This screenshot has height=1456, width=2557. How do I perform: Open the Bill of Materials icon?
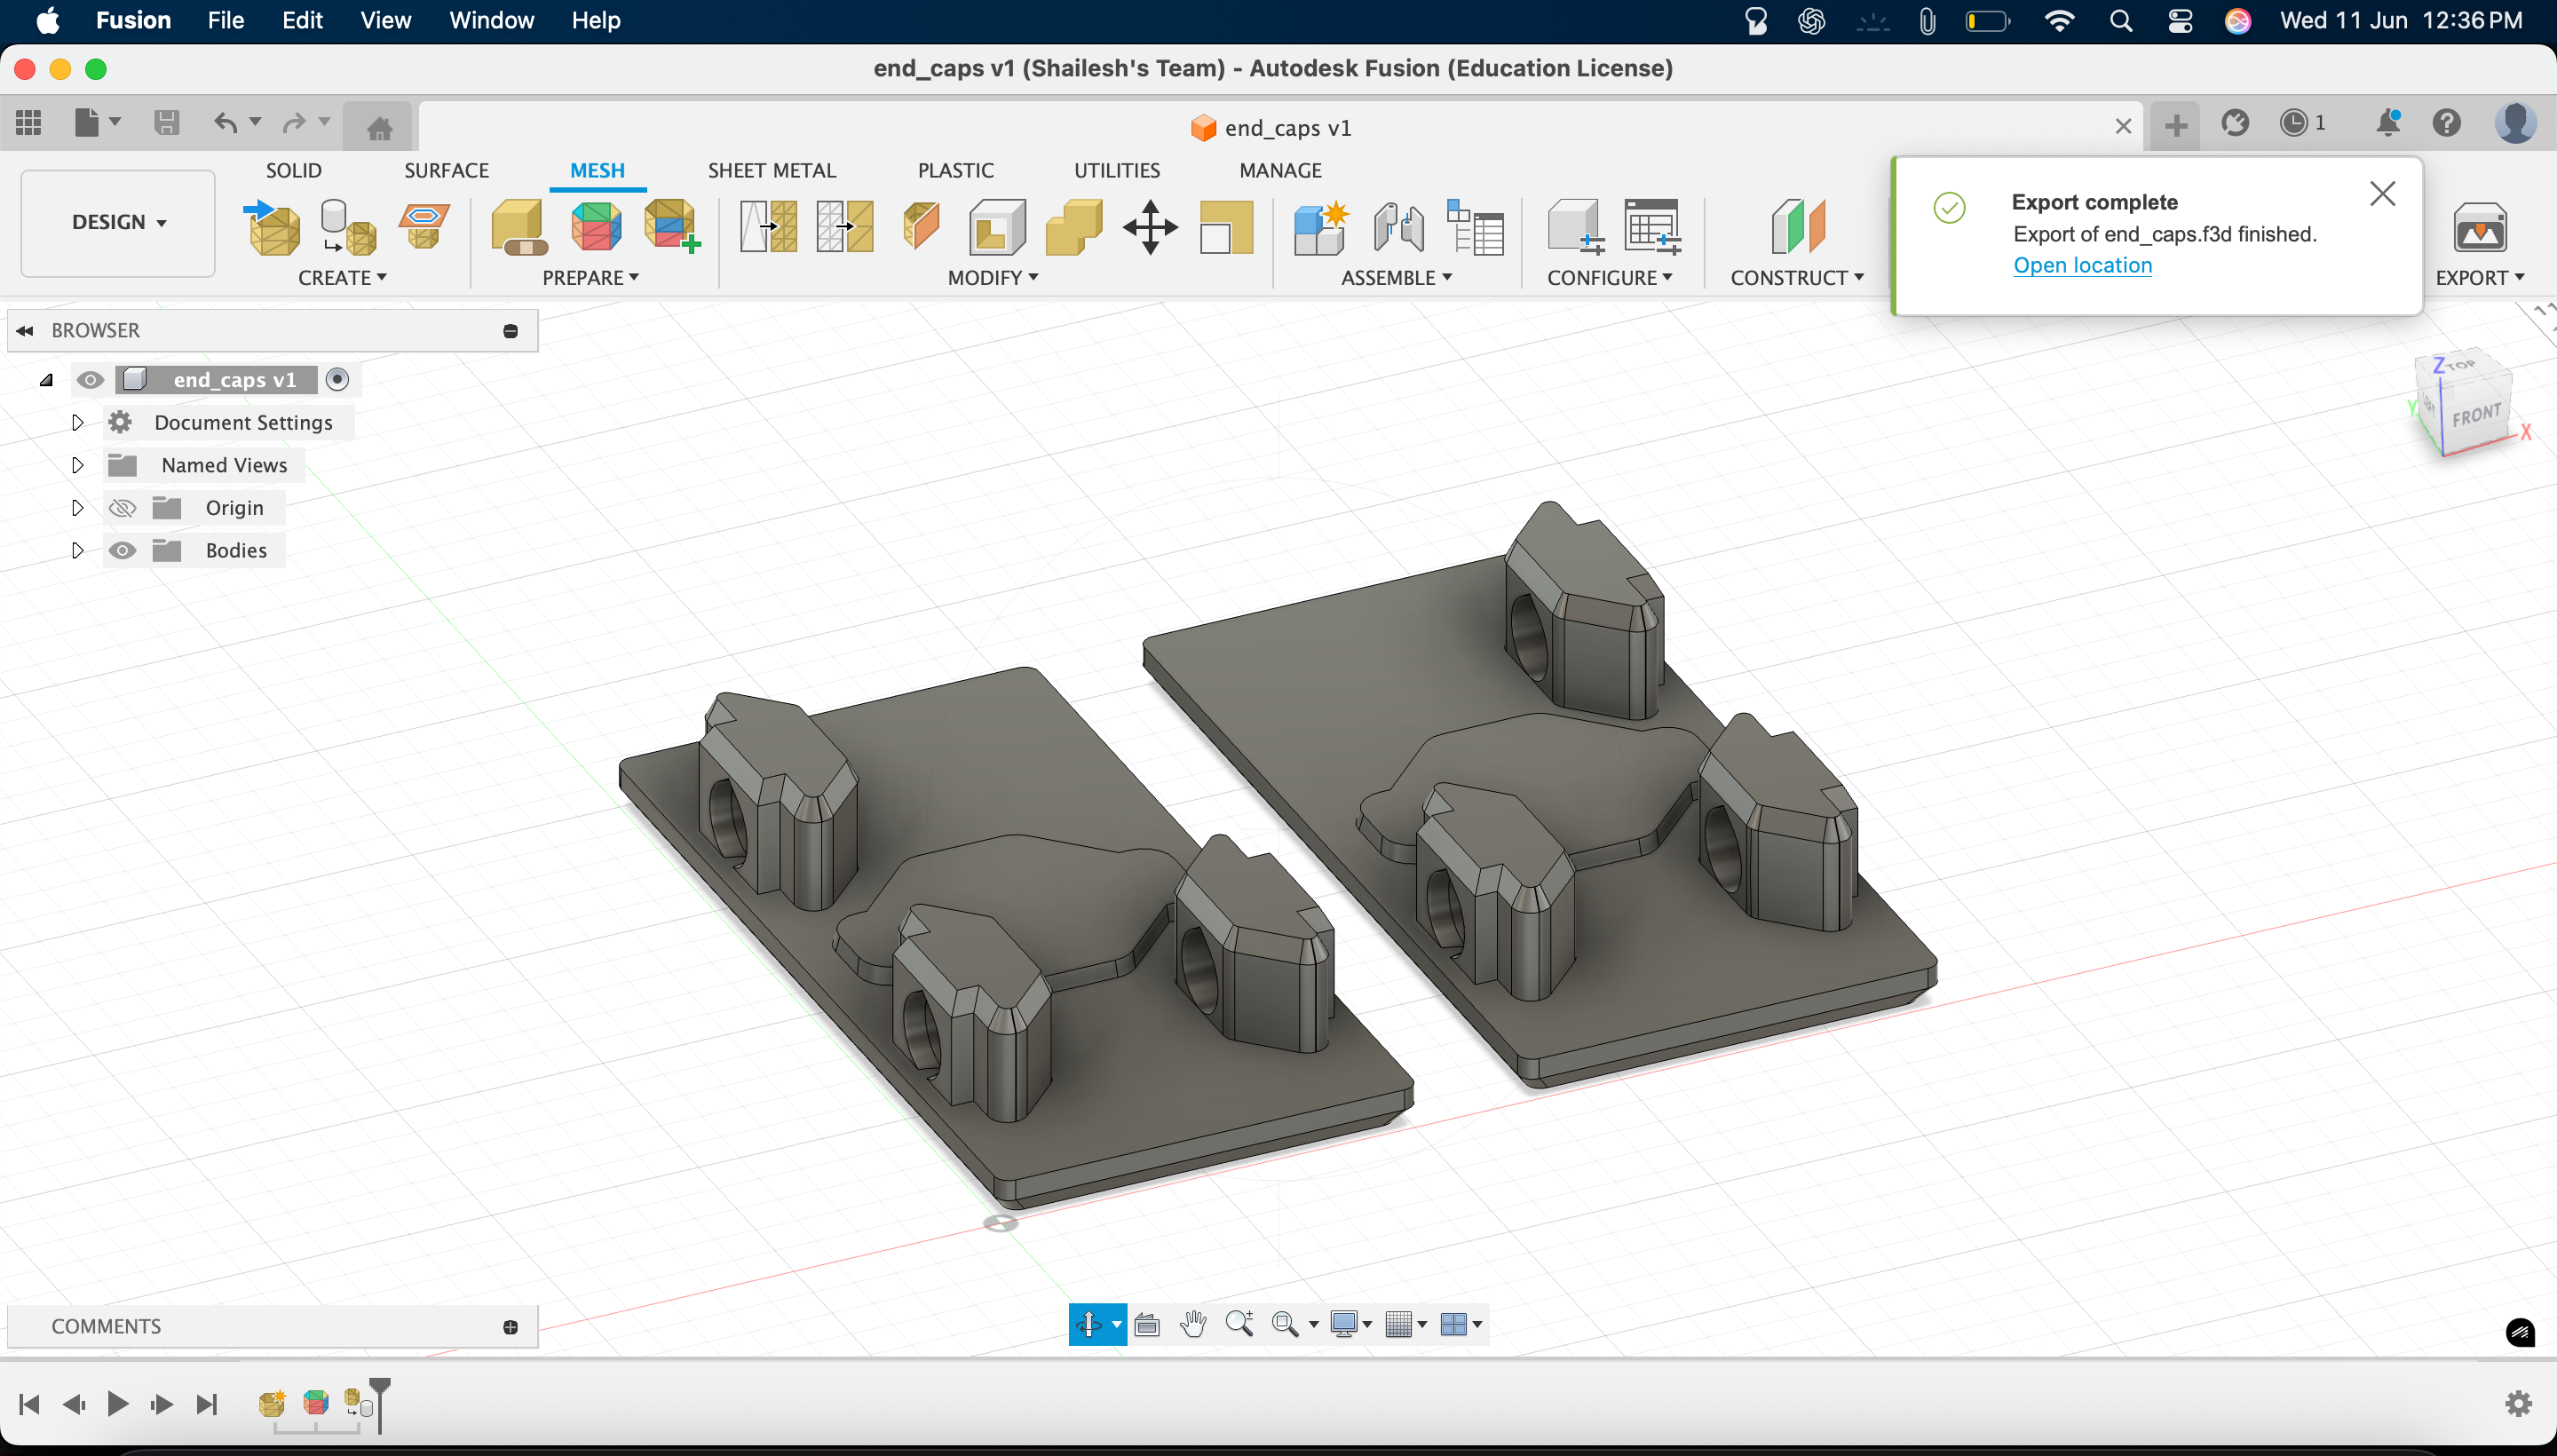[1474, 227]
